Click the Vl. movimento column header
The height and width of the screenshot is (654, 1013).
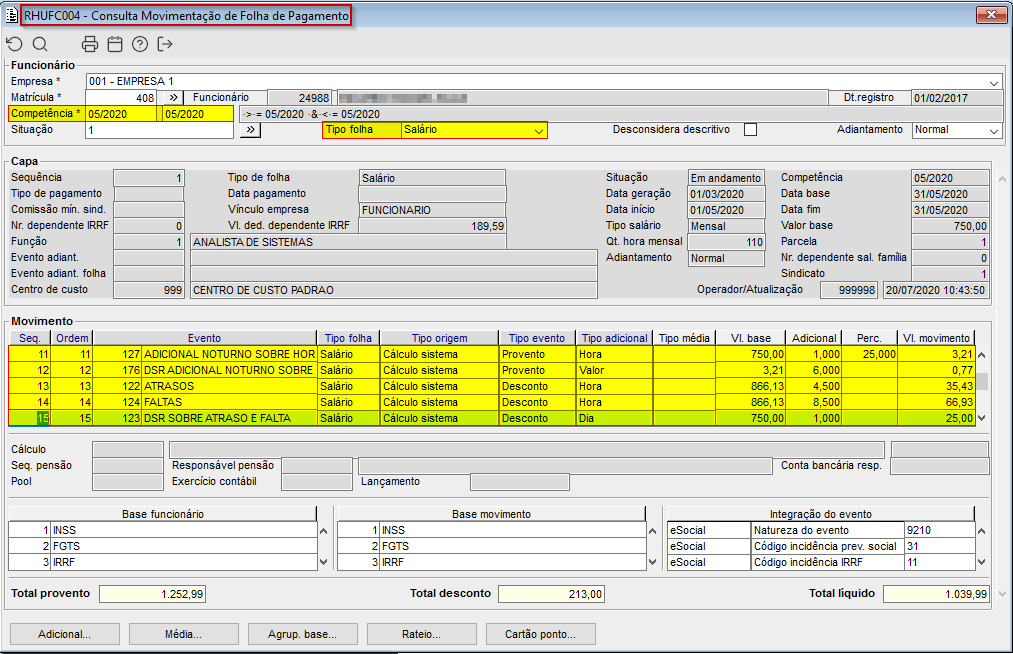(935, 338)
